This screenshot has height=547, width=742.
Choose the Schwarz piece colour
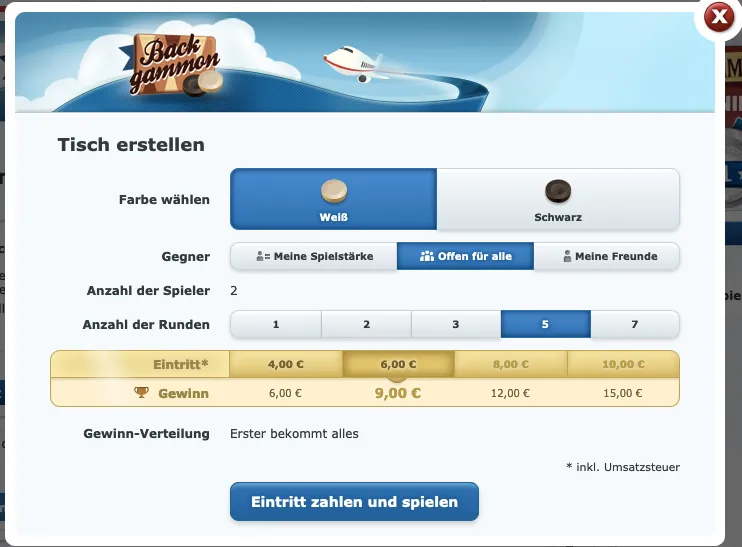[558, 199]
